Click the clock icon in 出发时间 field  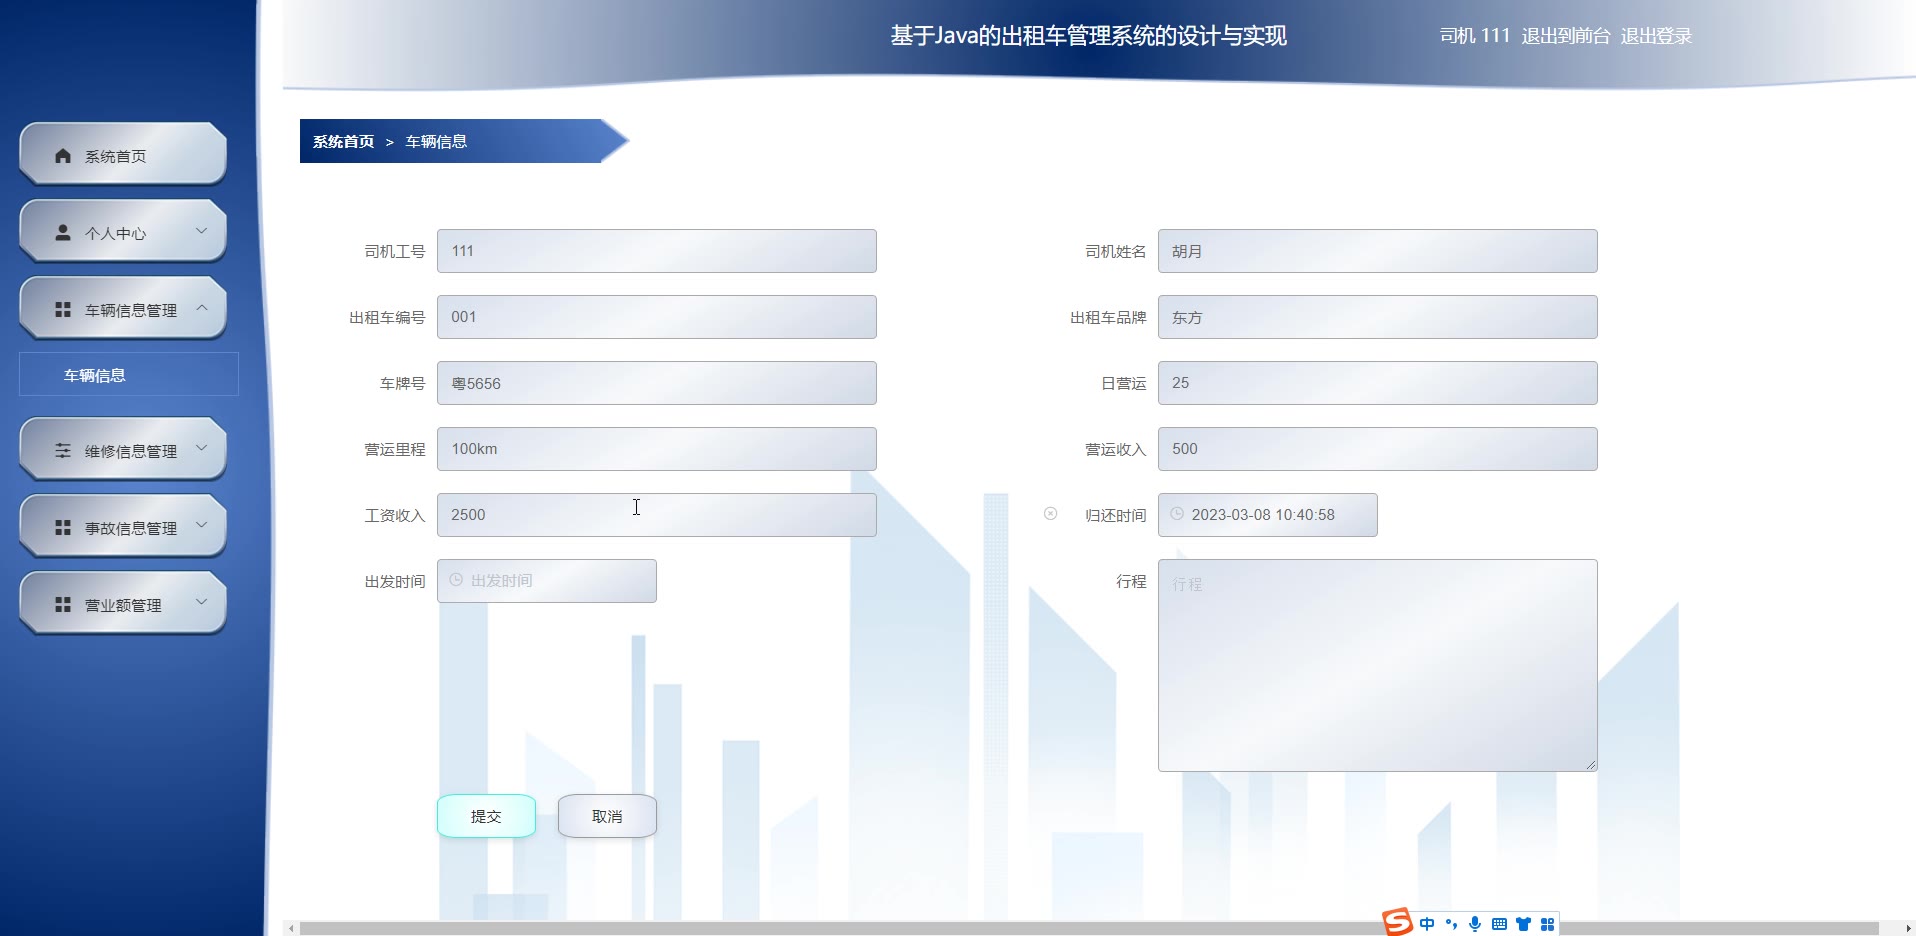pyautogui.click(x=456, y=580)
